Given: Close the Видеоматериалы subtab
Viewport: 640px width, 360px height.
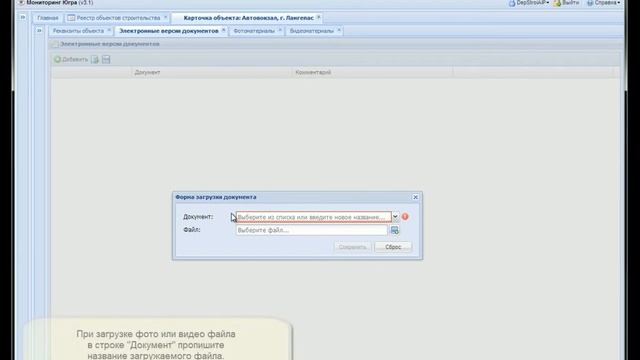Looking at the screenshot, I should pyautogui.click(x=339, y=30).
